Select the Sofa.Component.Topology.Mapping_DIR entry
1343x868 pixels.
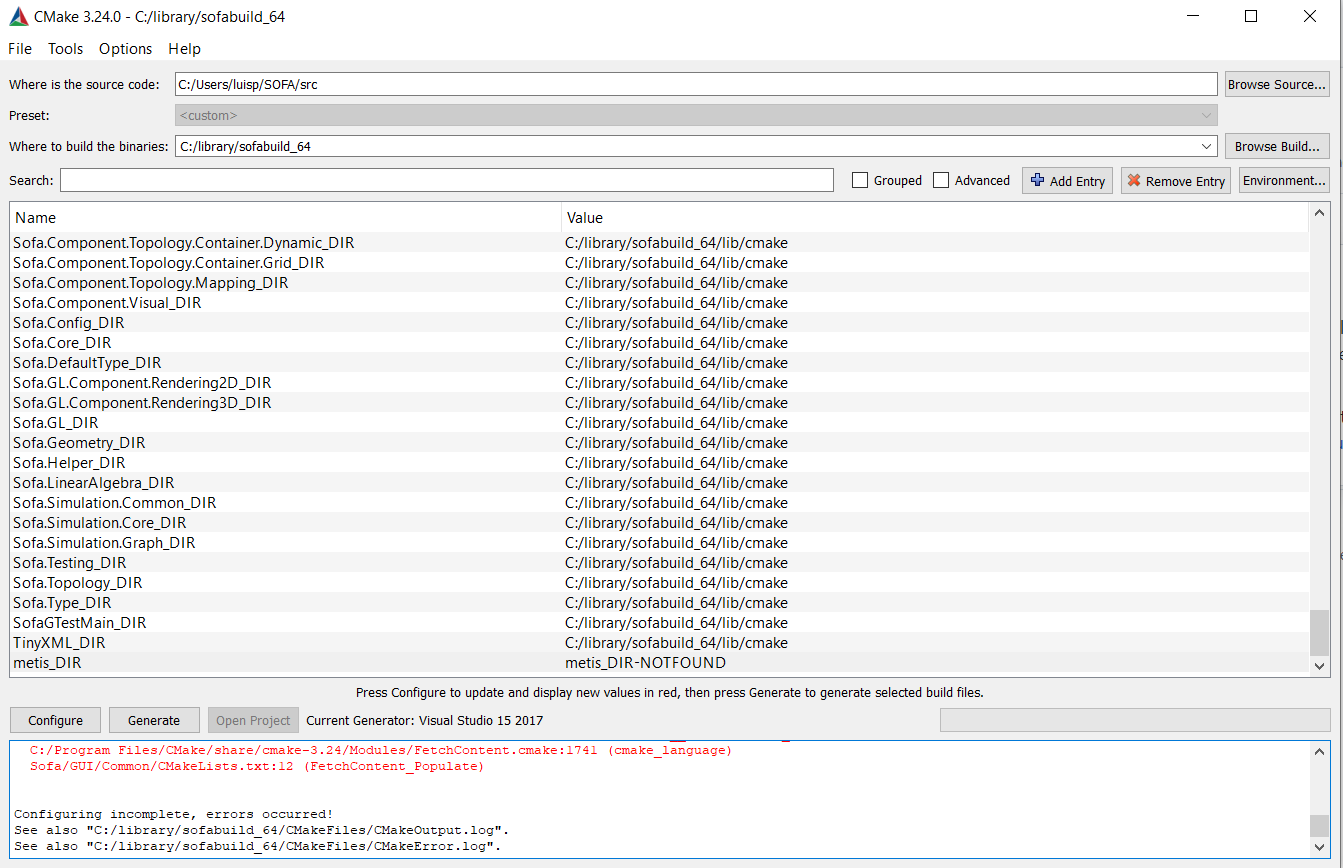tap(151, 283)
